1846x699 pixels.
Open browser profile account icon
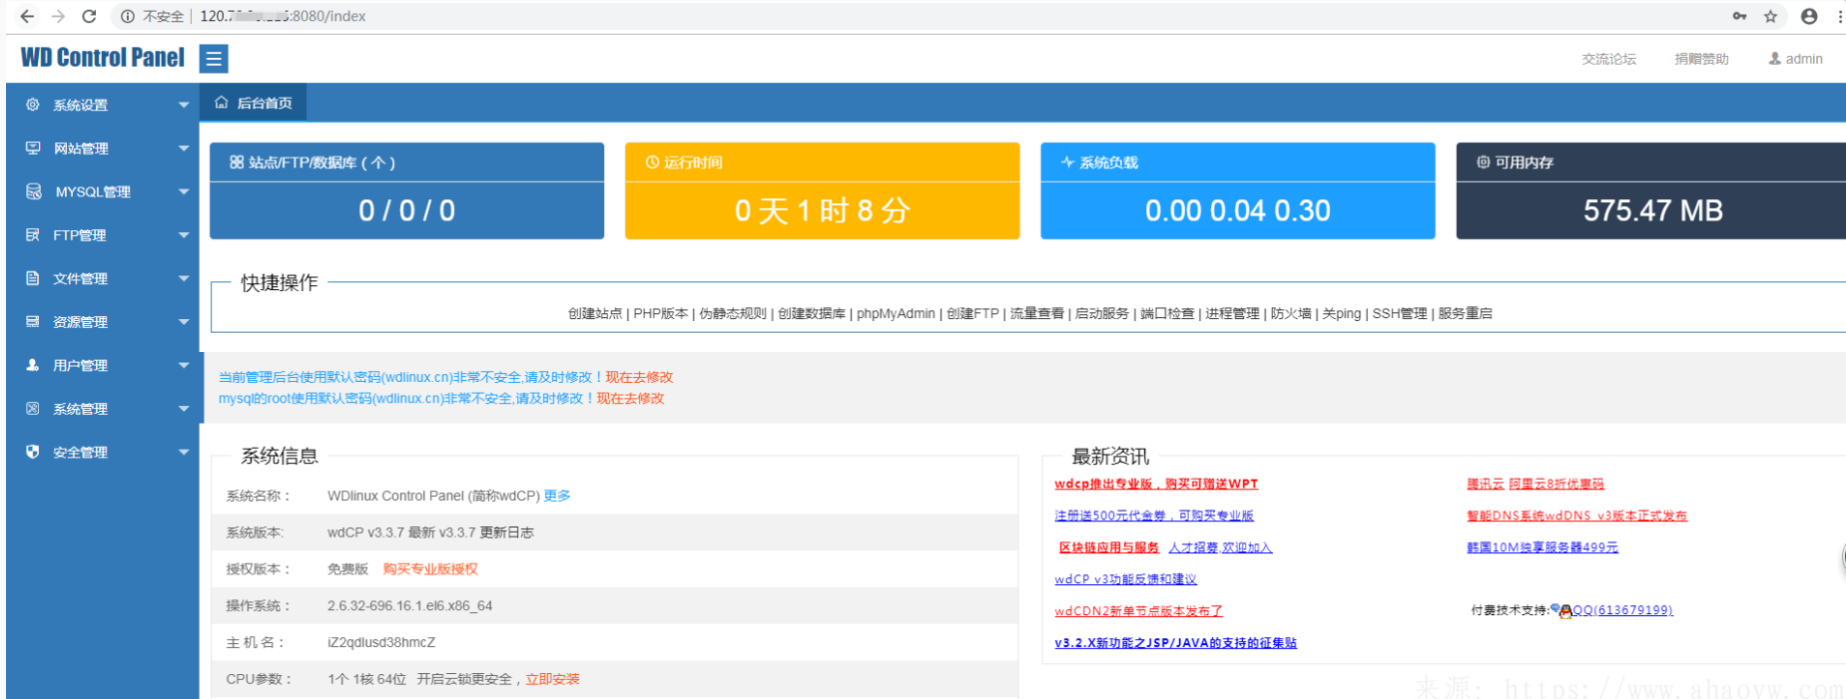tap(1808, 16)
